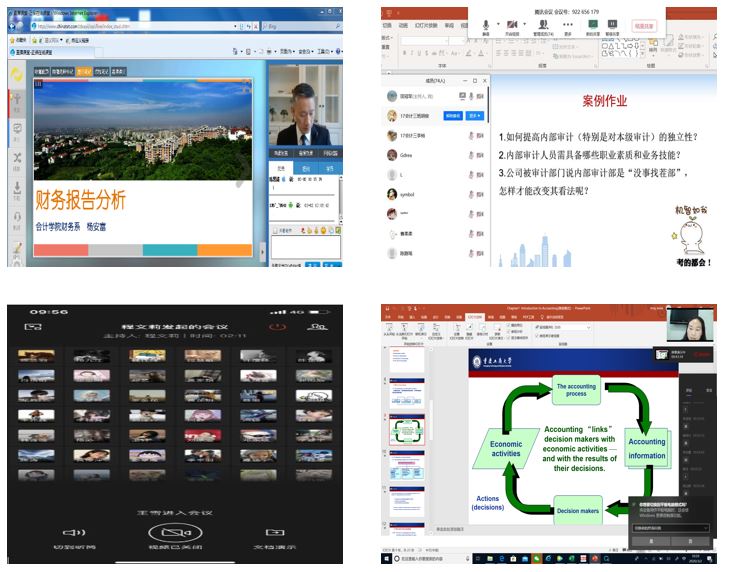Screen dimensions: 729x572
Task: Click the download icon in the classroom sidebar
Action: click(x=18, y=188)
